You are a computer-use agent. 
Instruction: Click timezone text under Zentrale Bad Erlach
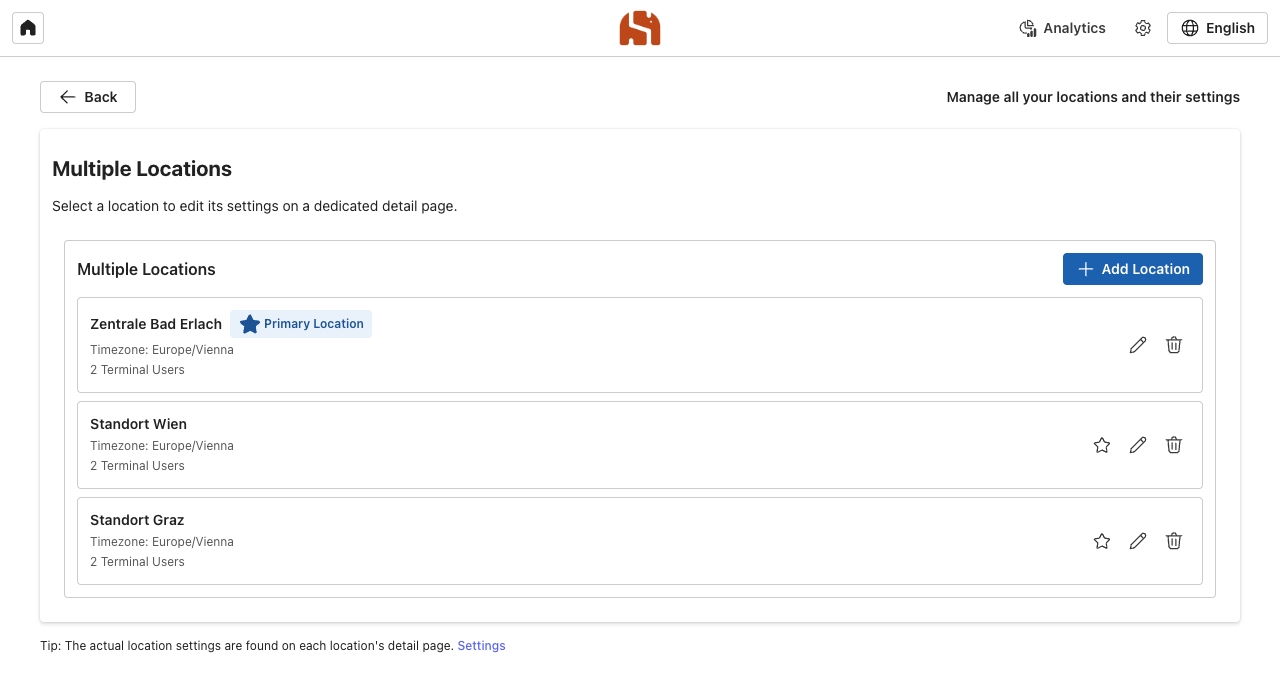point(162,350)
